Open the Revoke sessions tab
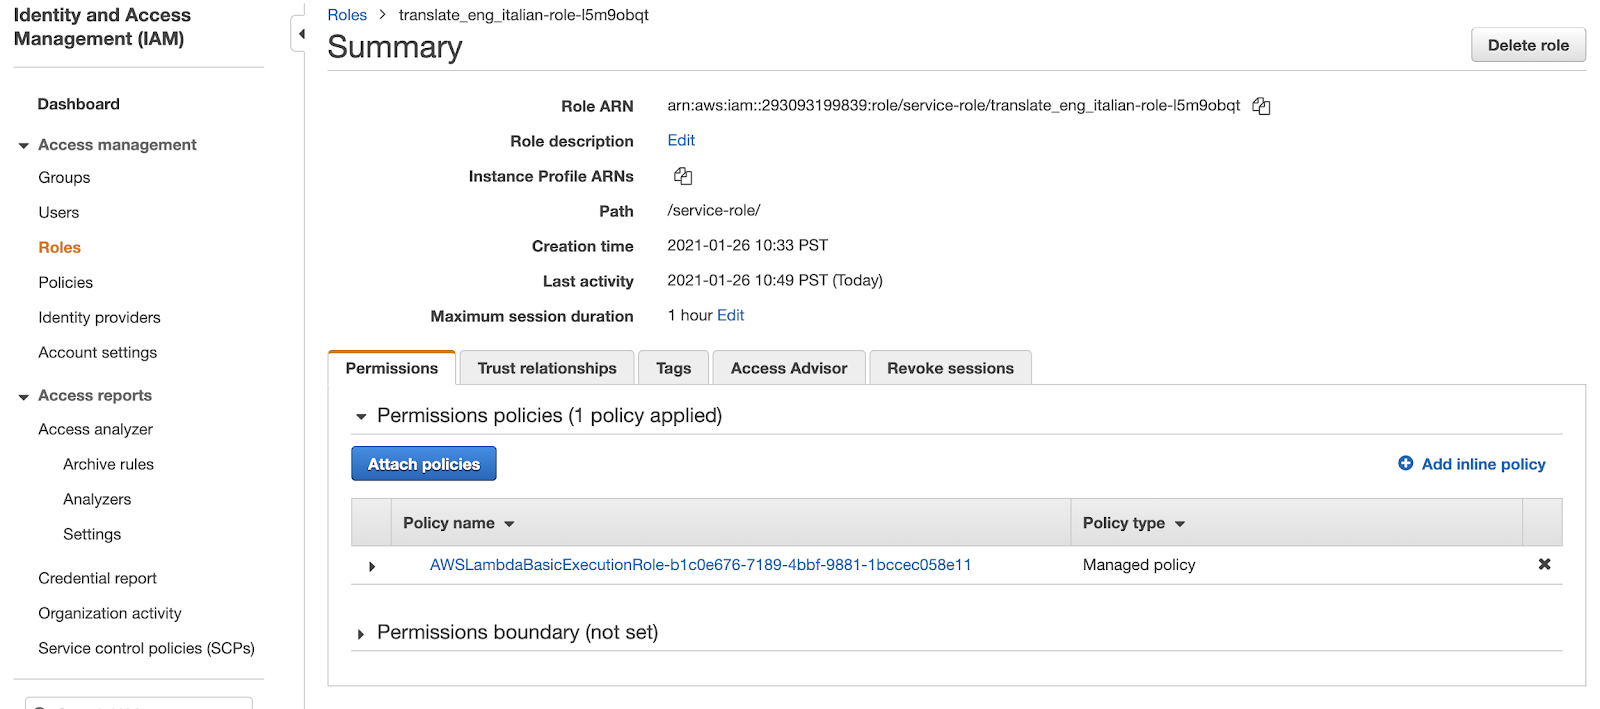The width and height of the screenshot is (1600, 709). [949, 368]
